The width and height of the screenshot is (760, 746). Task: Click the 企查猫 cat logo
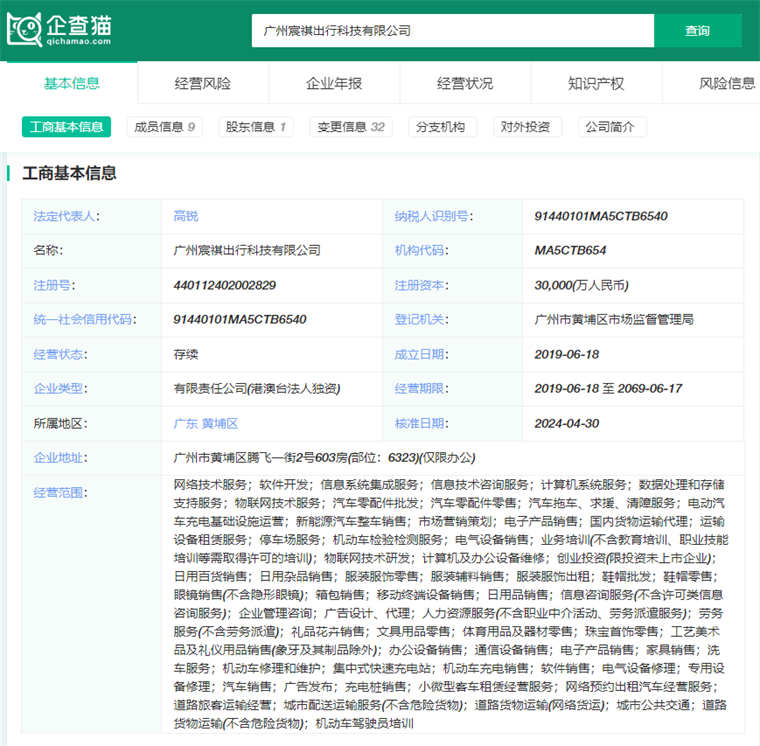(59, 29)
